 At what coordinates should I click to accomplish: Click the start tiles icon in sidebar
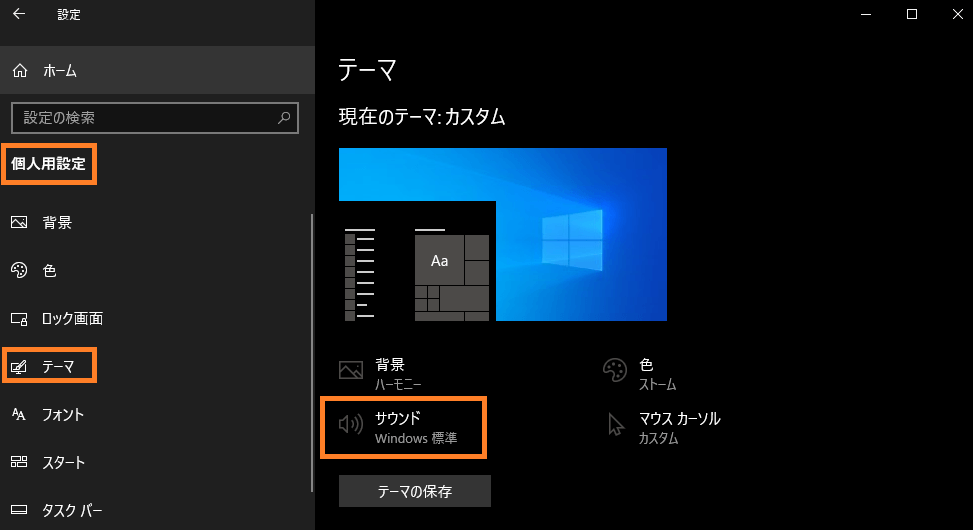pos(19,462)
